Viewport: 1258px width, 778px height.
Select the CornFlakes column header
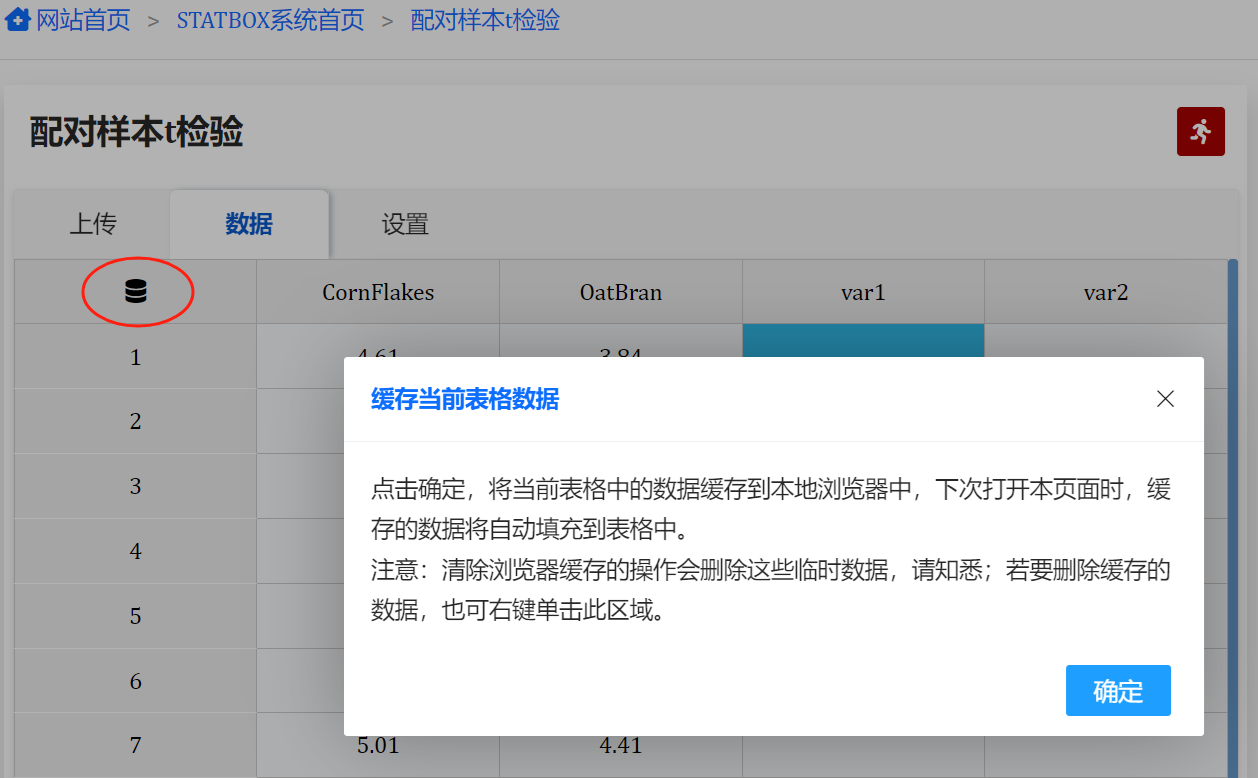[378, 292]
